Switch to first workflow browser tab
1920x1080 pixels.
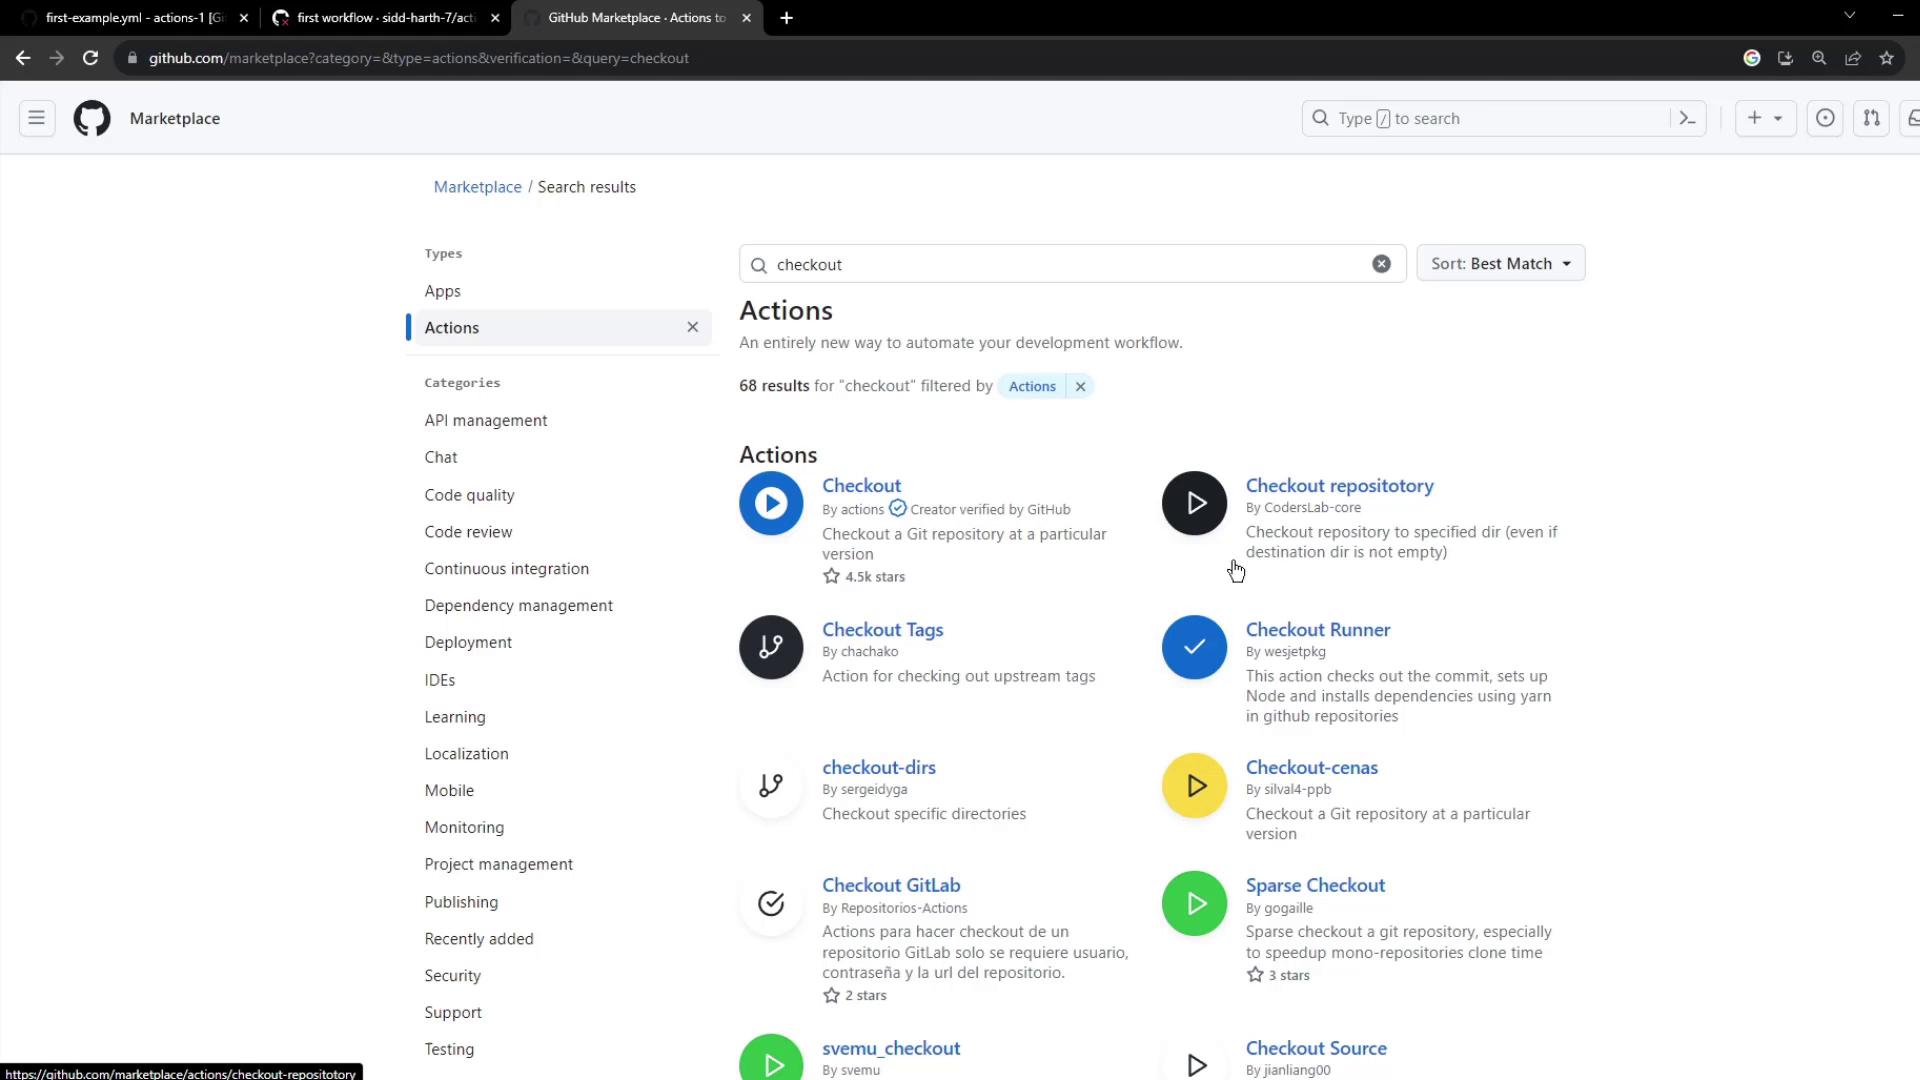(x=385, y=18)
